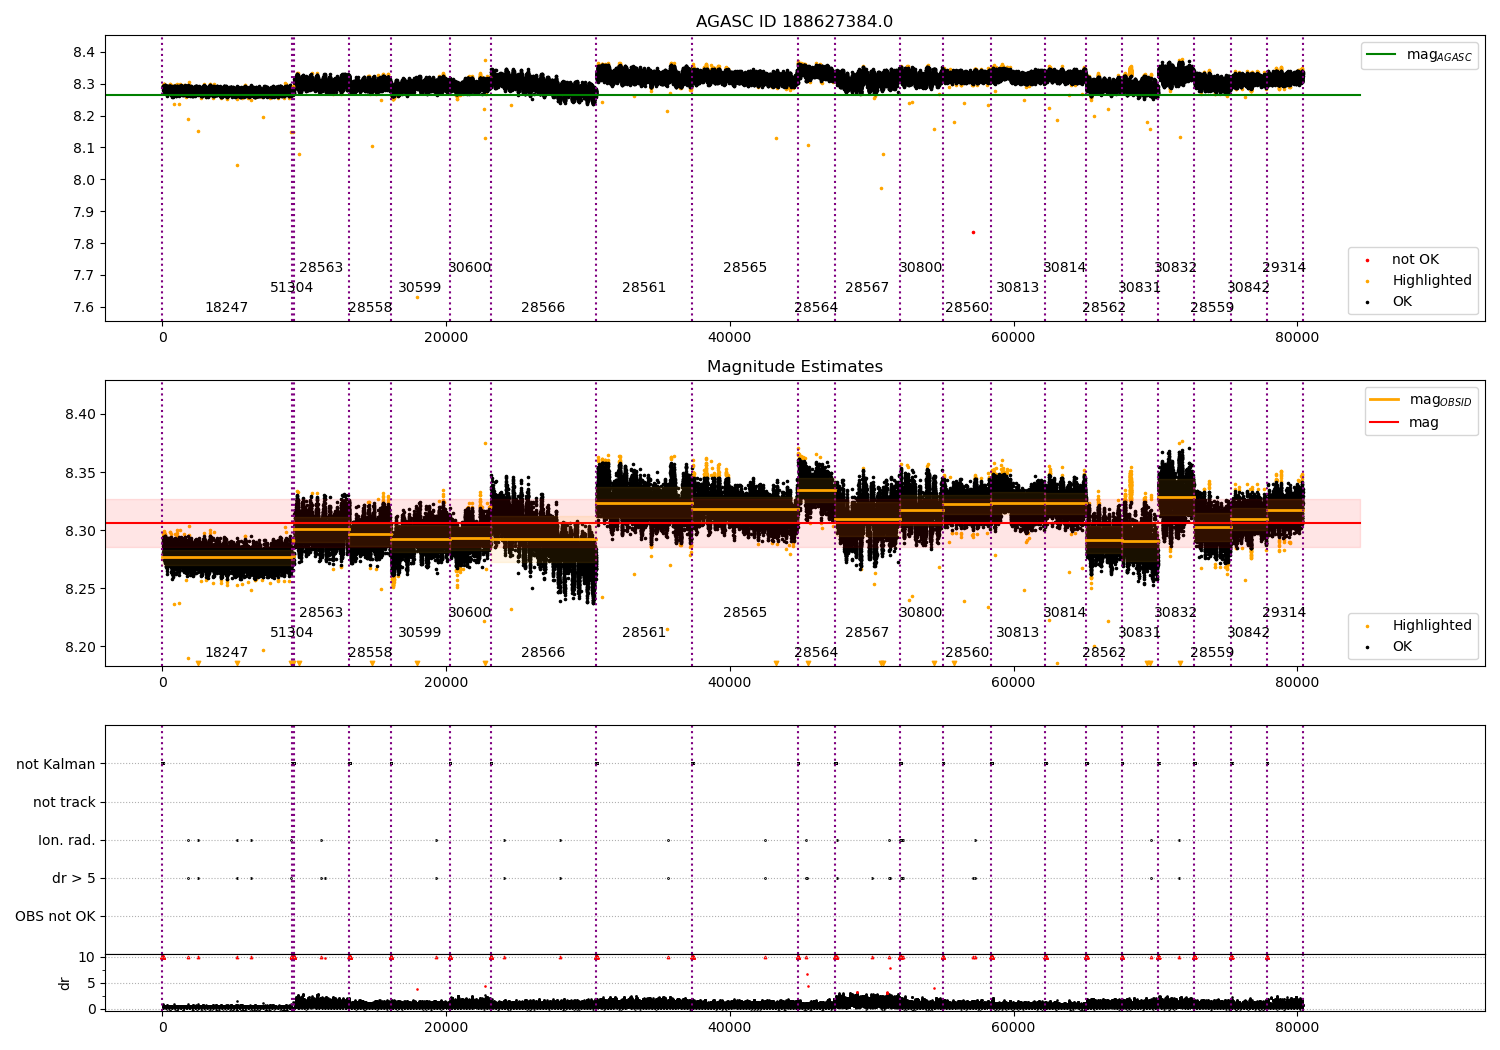Image resolution: width=1500 pixels, height=1050 pixels.
Task: Click the 7.6 y-axis tick label
Action: tap(85, 308)
